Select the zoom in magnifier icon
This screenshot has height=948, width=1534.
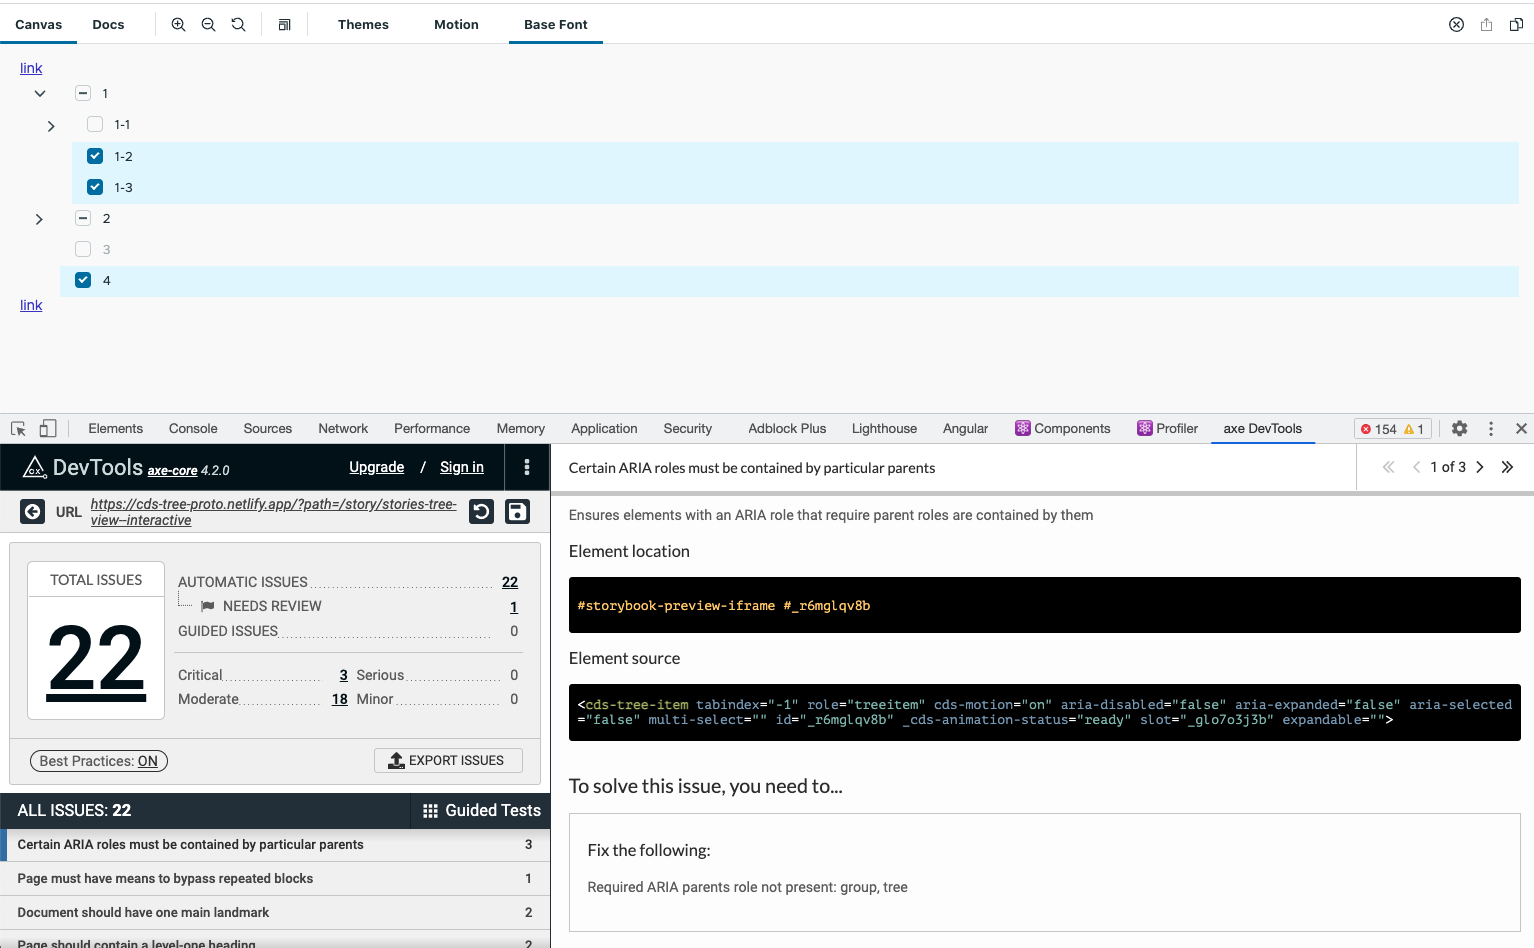pyautogui.click(x=178, y=24)
